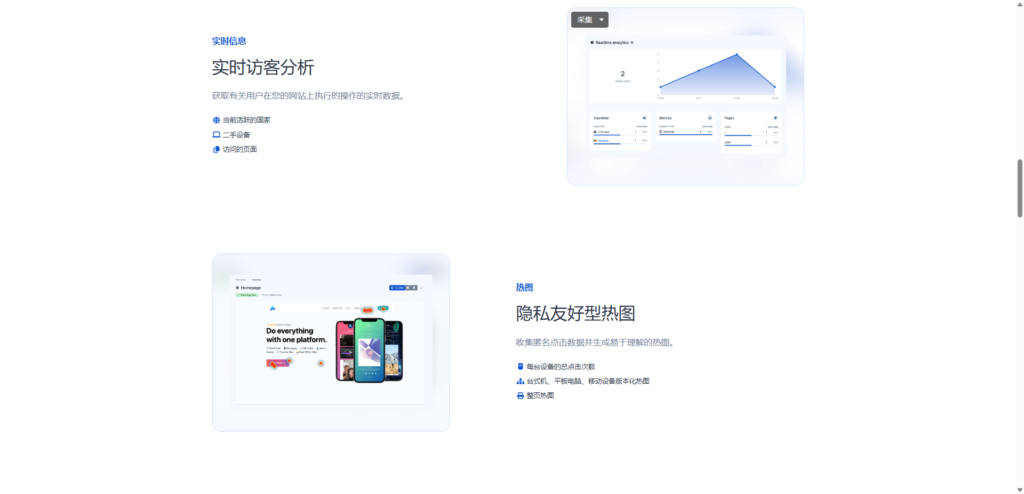The height and width of the screenshot is (494, 1024).
Task: Click the description 收集匿名点击数据并生成易于理解的热图
Action: click(x=596, y=342)
